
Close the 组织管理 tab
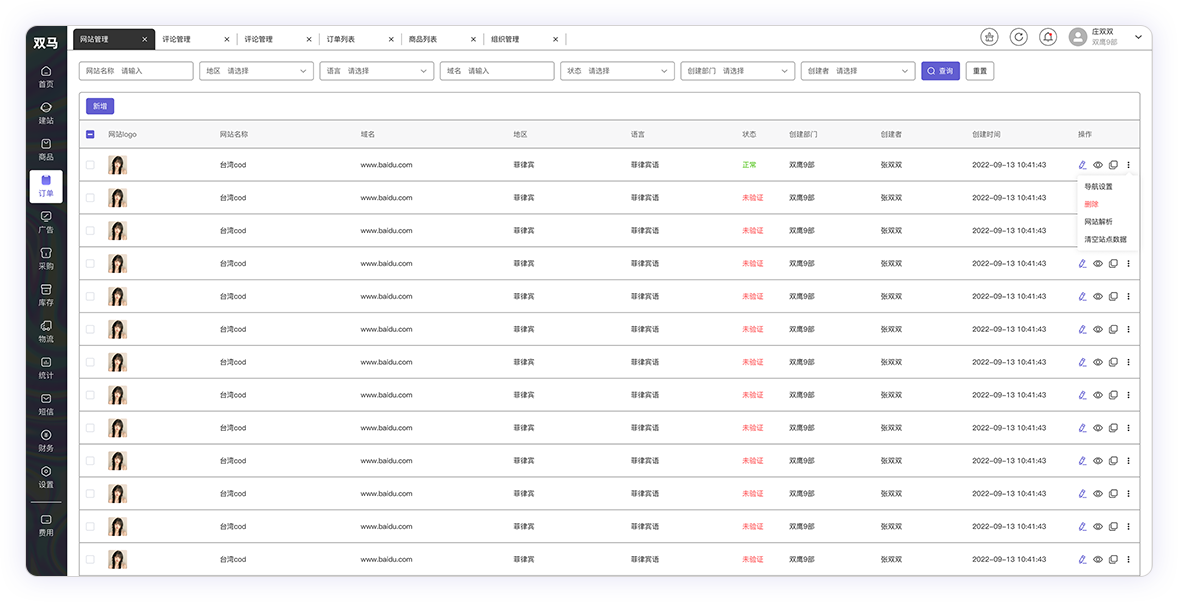point(555,39)
